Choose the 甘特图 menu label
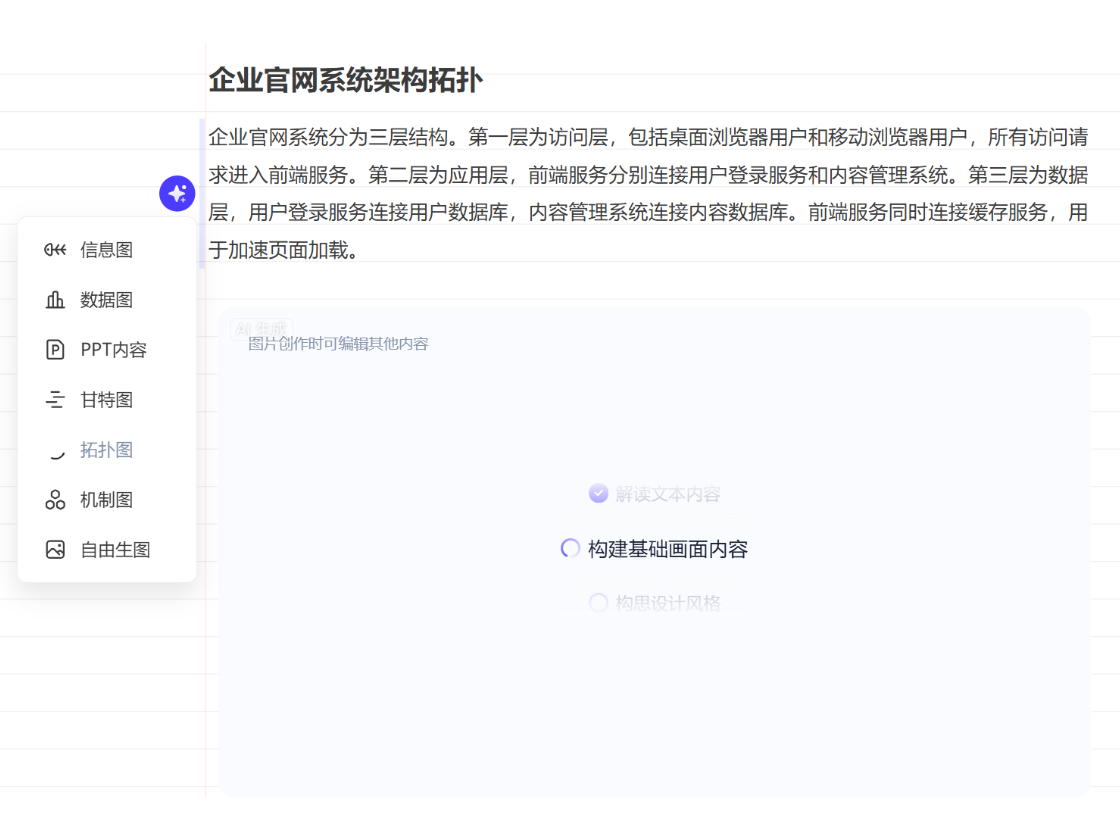 point(106,400)
